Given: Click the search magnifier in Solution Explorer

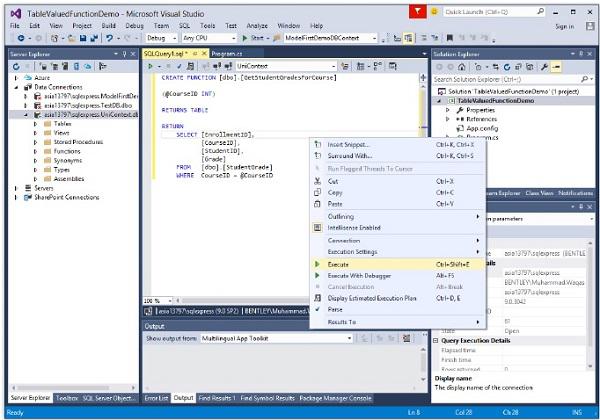Looking at the screenshot, I should click(x=584, y=79).
